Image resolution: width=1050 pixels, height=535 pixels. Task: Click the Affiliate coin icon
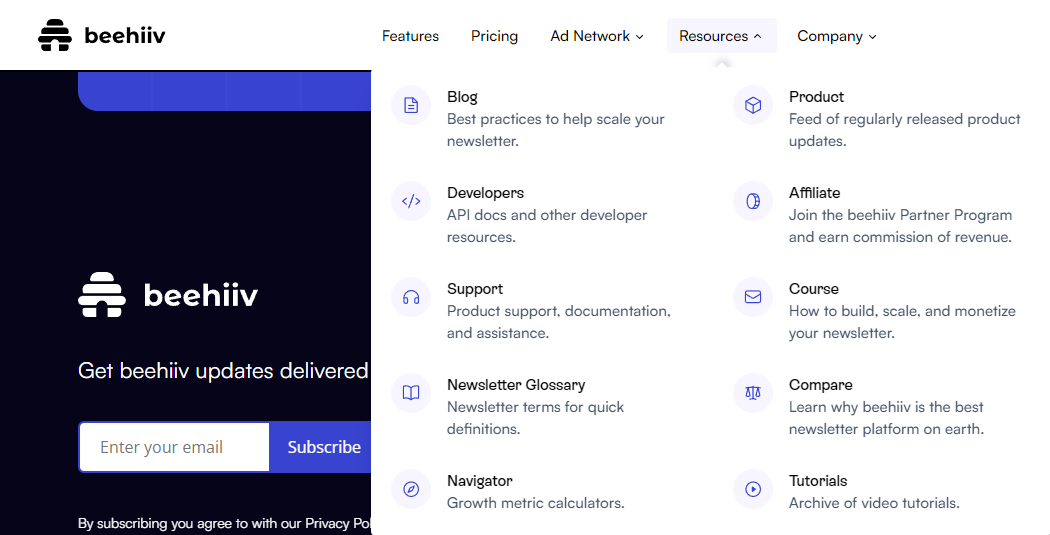point(753,201)
